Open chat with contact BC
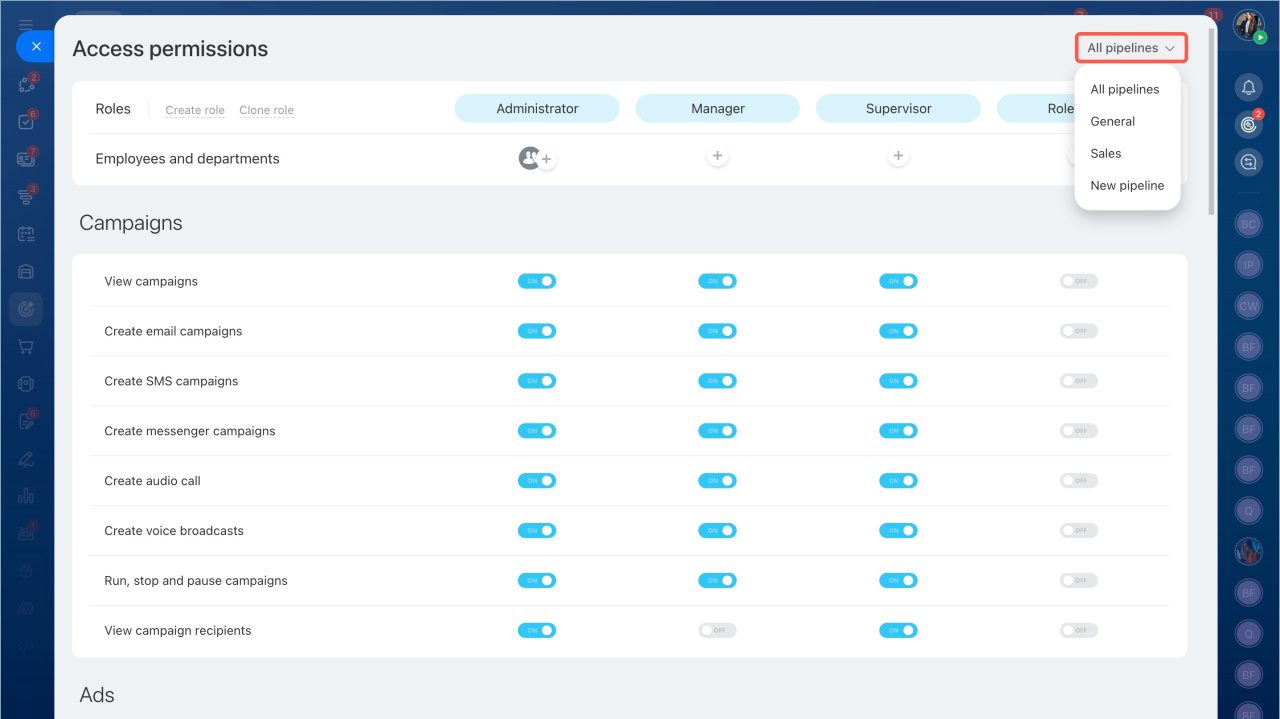Viewport: 1280px width, 719px height. (x=1248, y=225)
